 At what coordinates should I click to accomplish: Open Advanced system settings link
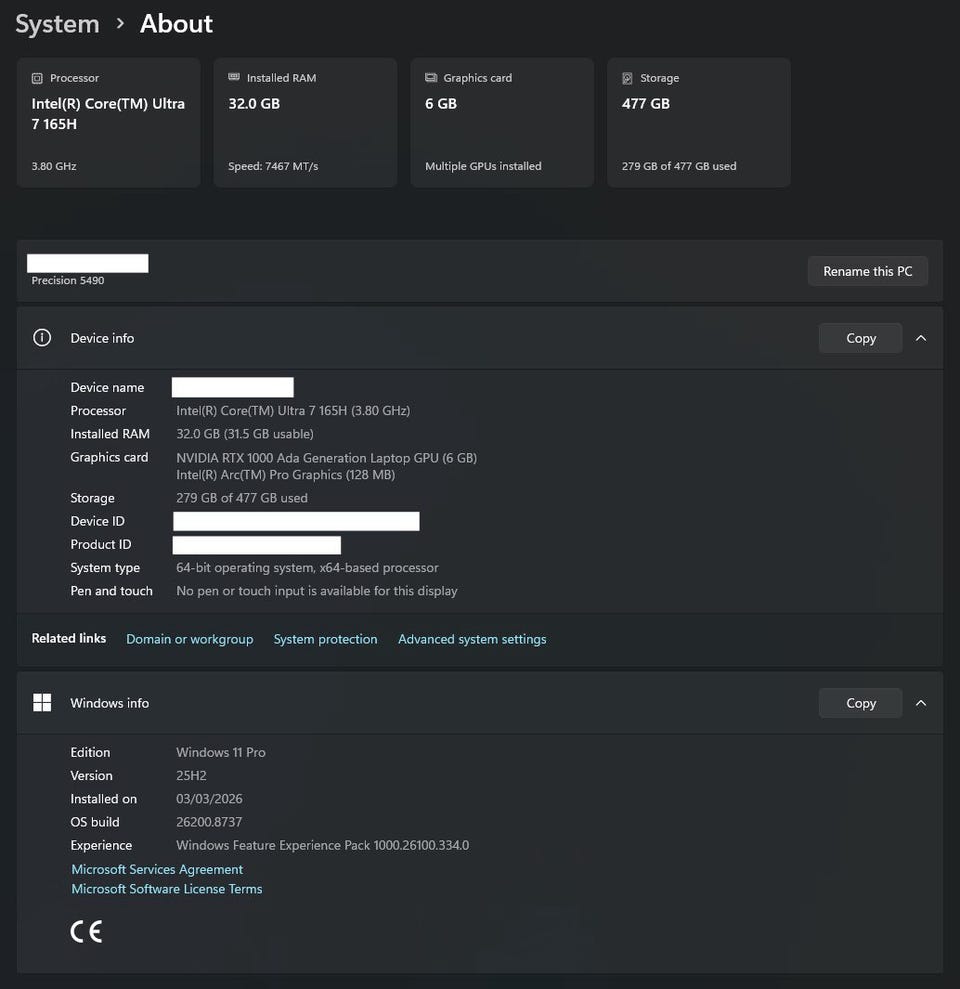[x=472, y=639]
